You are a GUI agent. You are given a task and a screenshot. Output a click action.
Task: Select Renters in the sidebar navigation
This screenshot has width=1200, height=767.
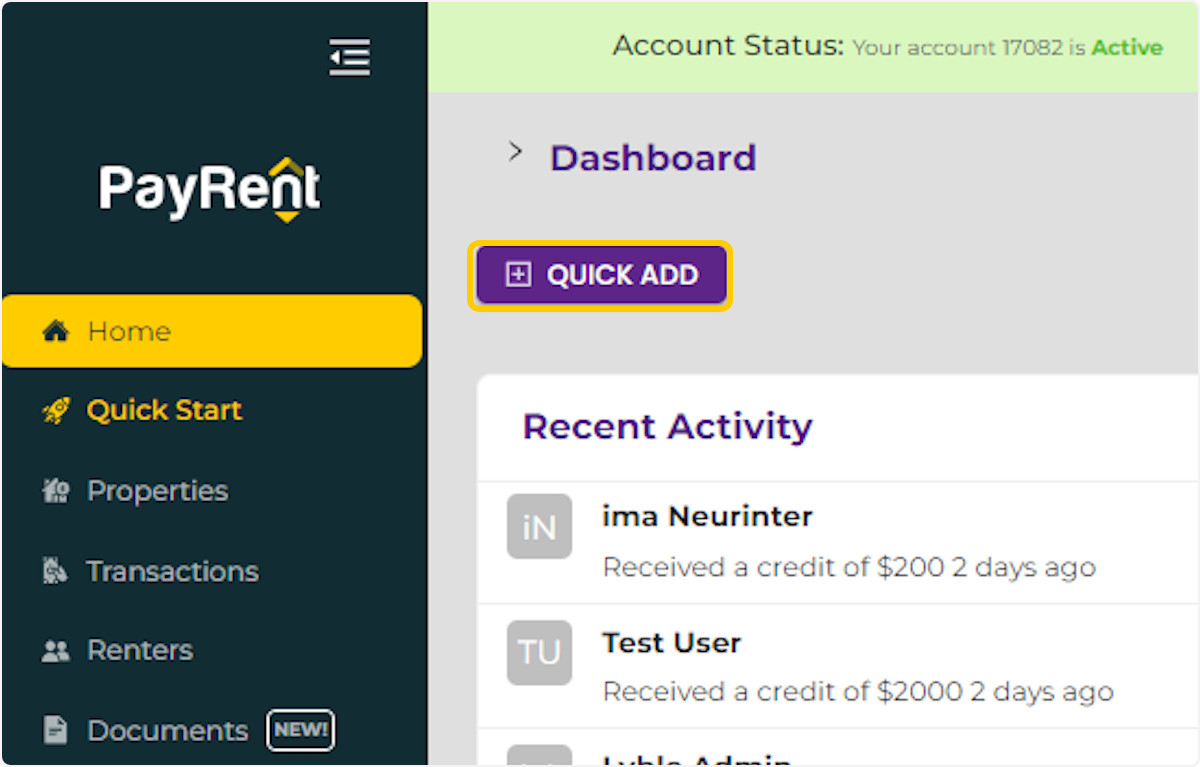click(139, 650)
